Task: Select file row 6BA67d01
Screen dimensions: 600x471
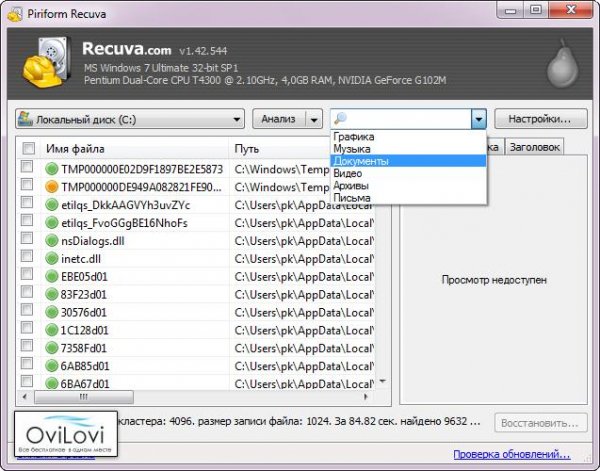Action: pyautogui.click(x=196, y=383)
